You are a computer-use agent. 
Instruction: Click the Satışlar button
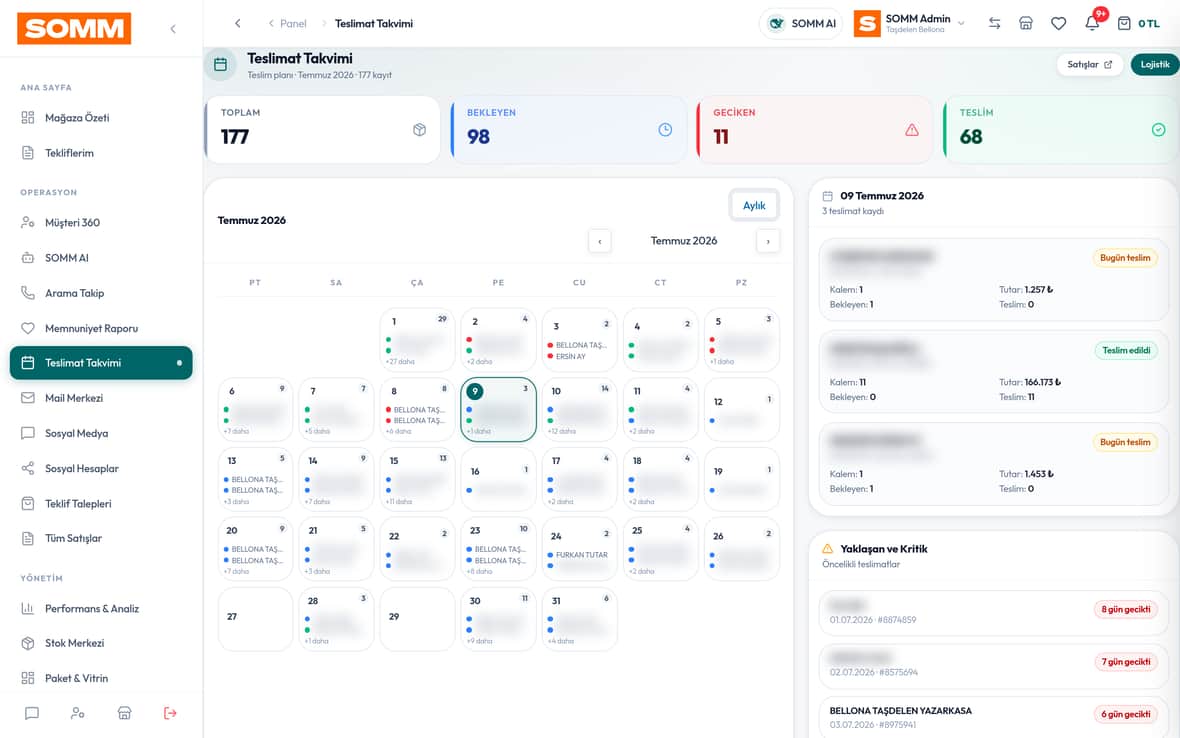(x=1090, y=65)
